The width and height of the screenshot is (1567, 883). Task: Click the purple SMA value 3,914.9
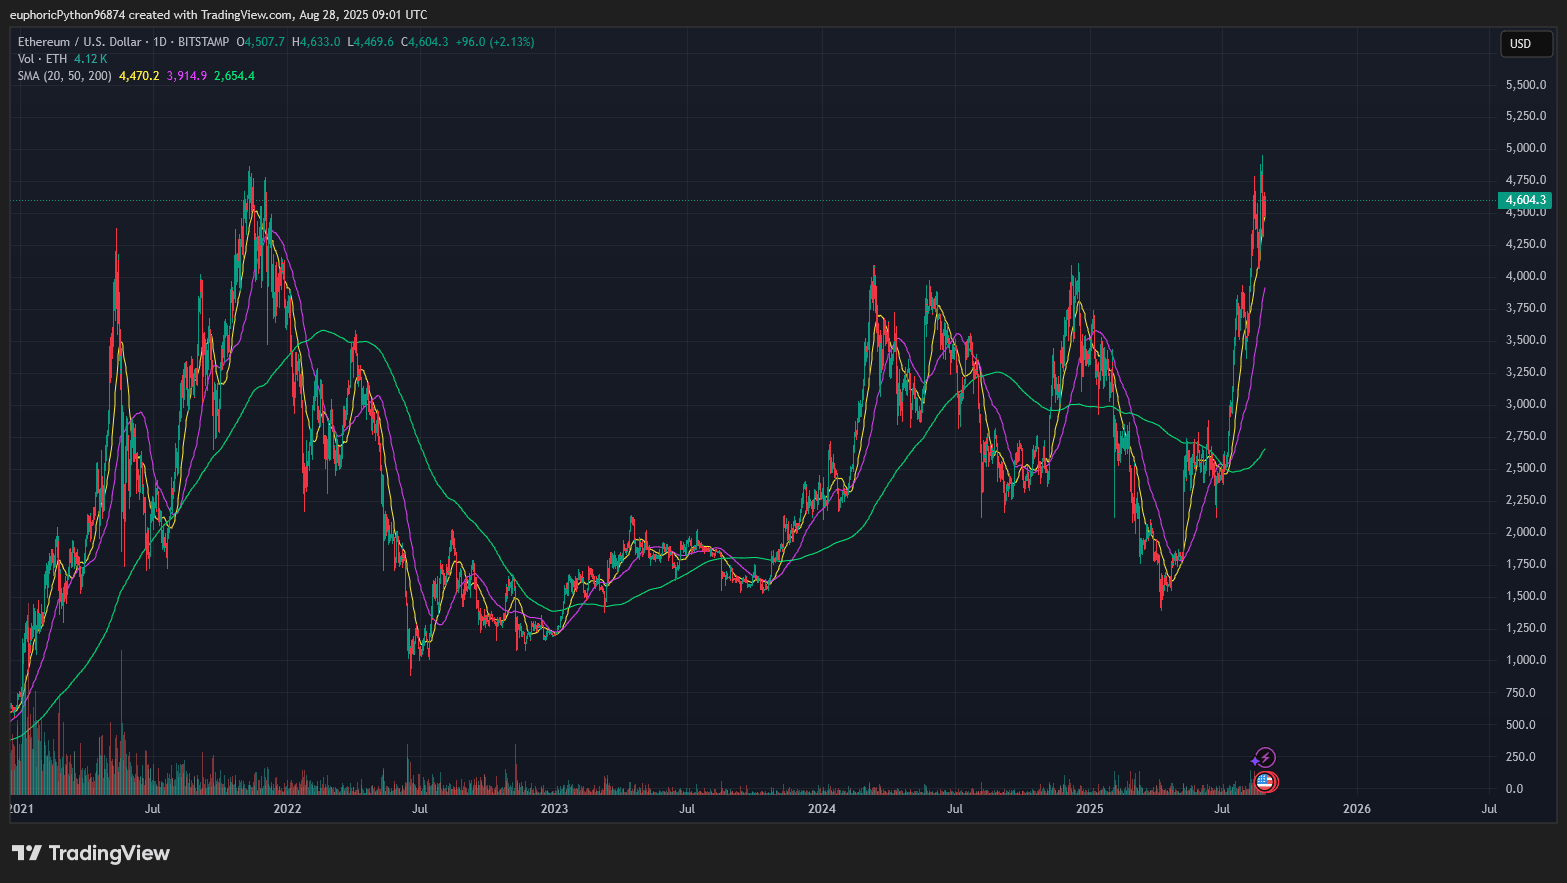pos(187,76)
